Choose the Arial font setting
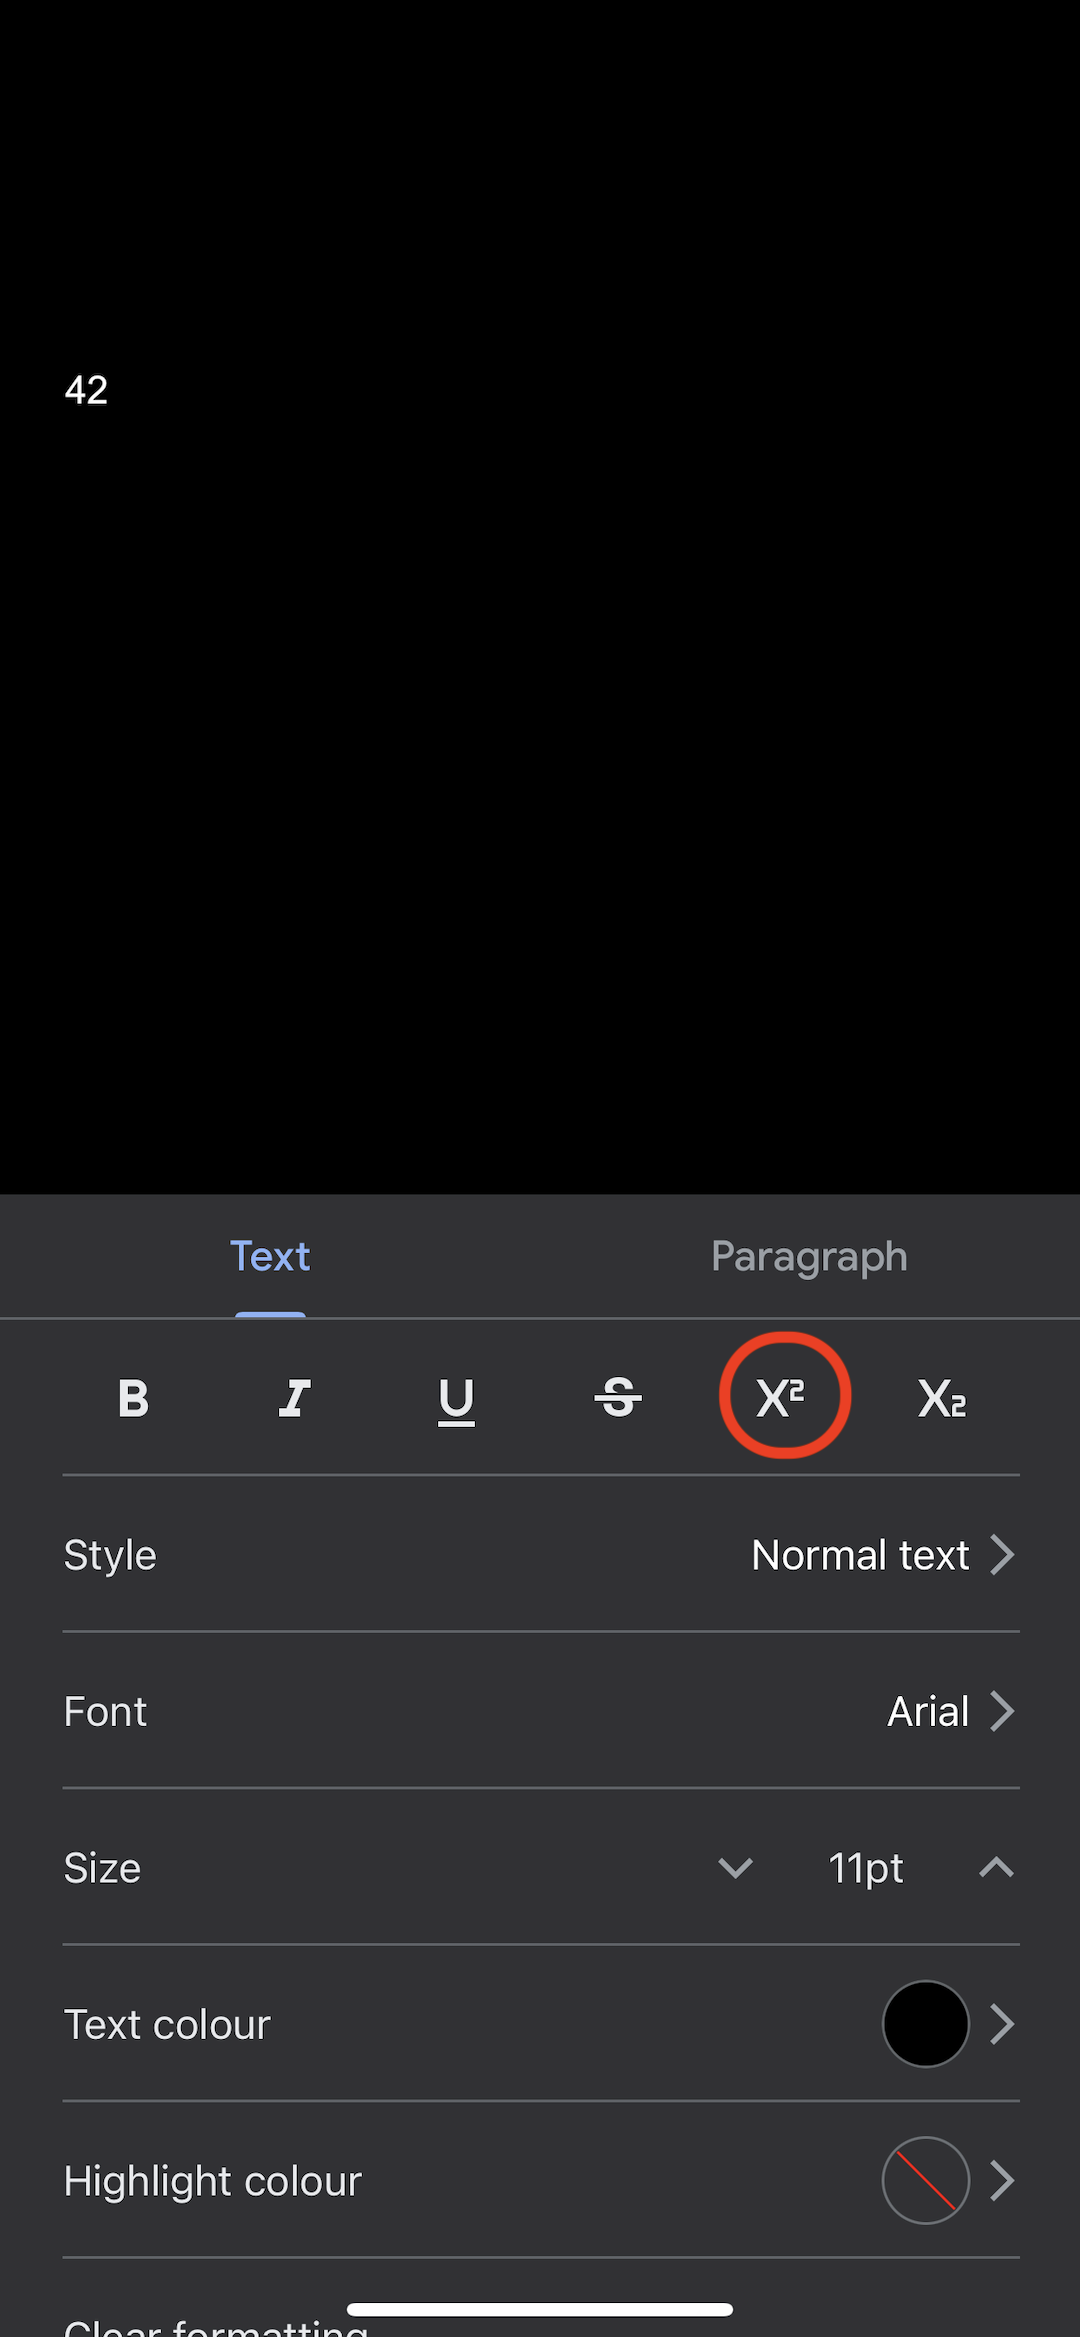Screen dimensions: 1080x2337 tap(928, 1711)
